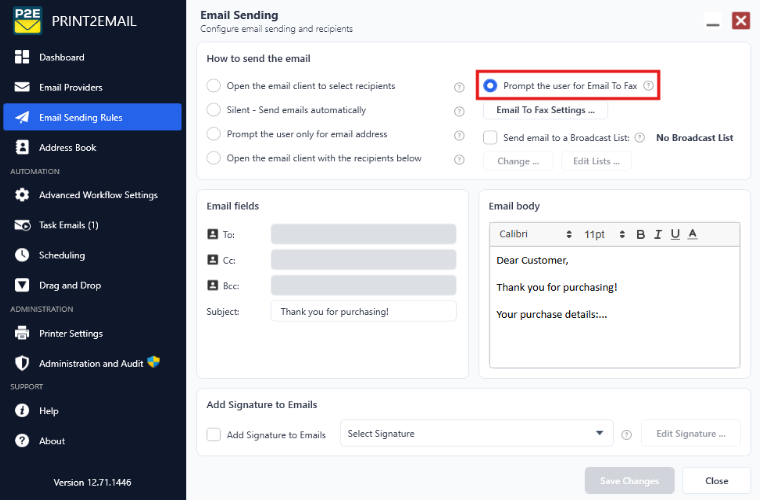The image size is (760, 500).
Task: Click help icon for recipients below option
Action: (459, 160)
